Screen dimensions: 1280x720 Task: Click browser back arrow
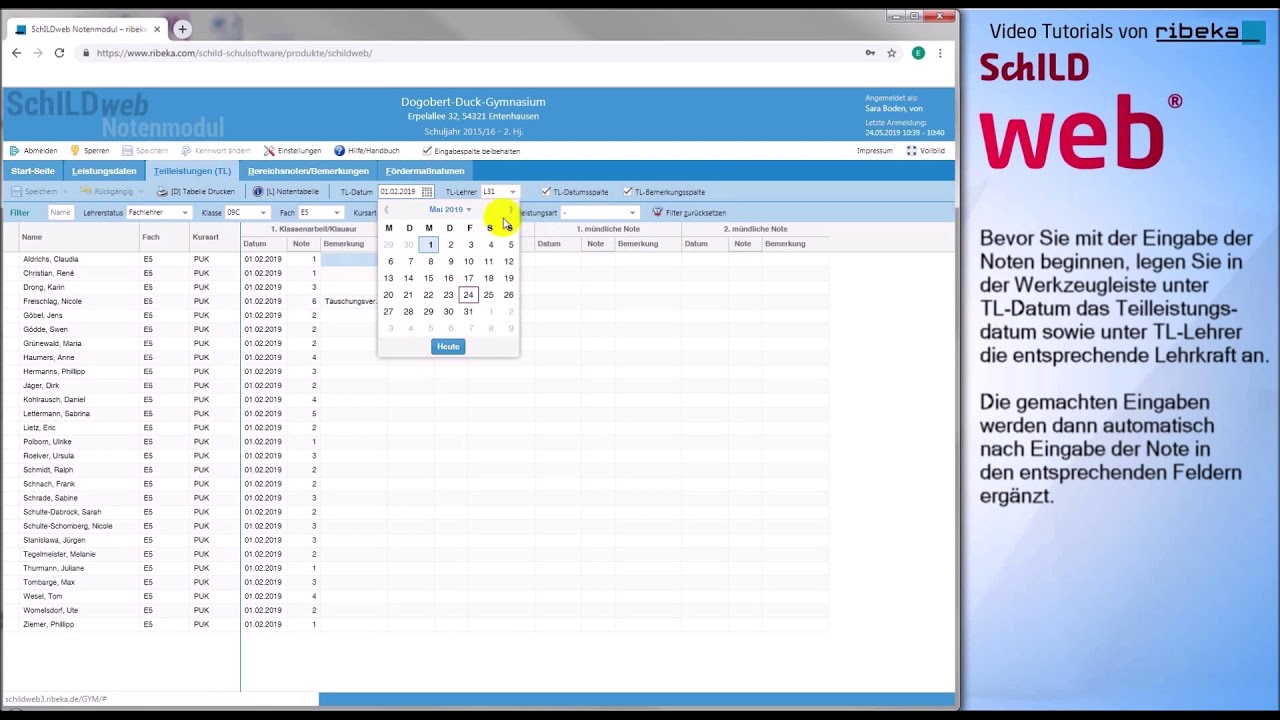16,53
